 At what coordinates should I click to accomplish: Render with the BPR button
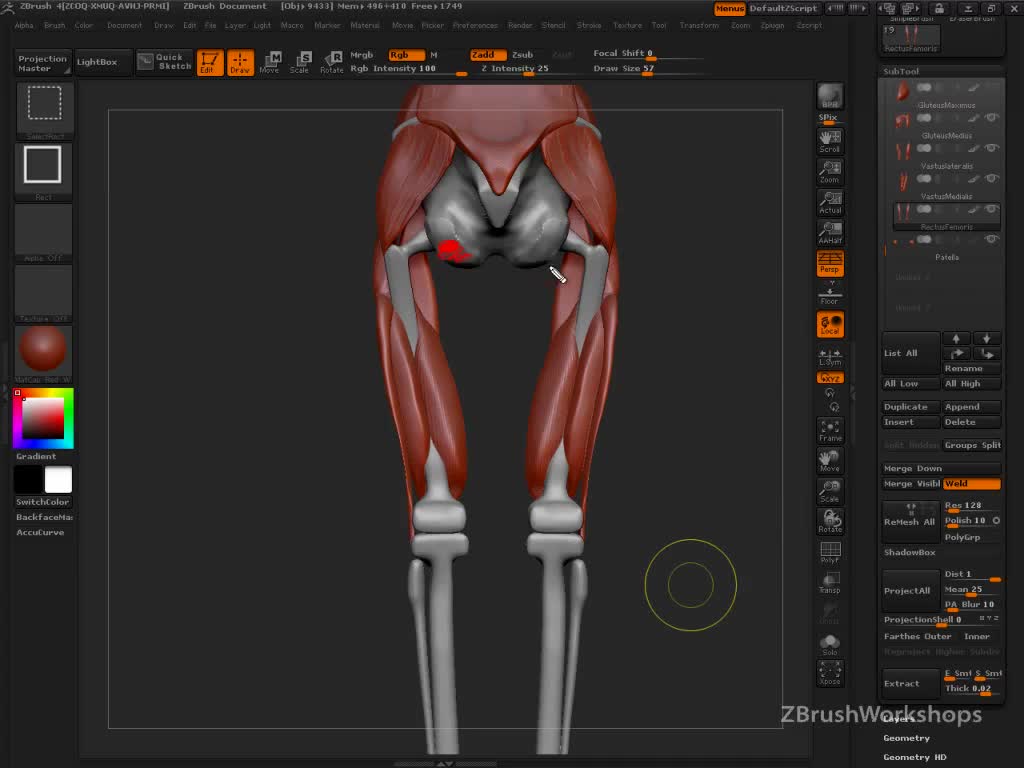(x=830, y=97)
